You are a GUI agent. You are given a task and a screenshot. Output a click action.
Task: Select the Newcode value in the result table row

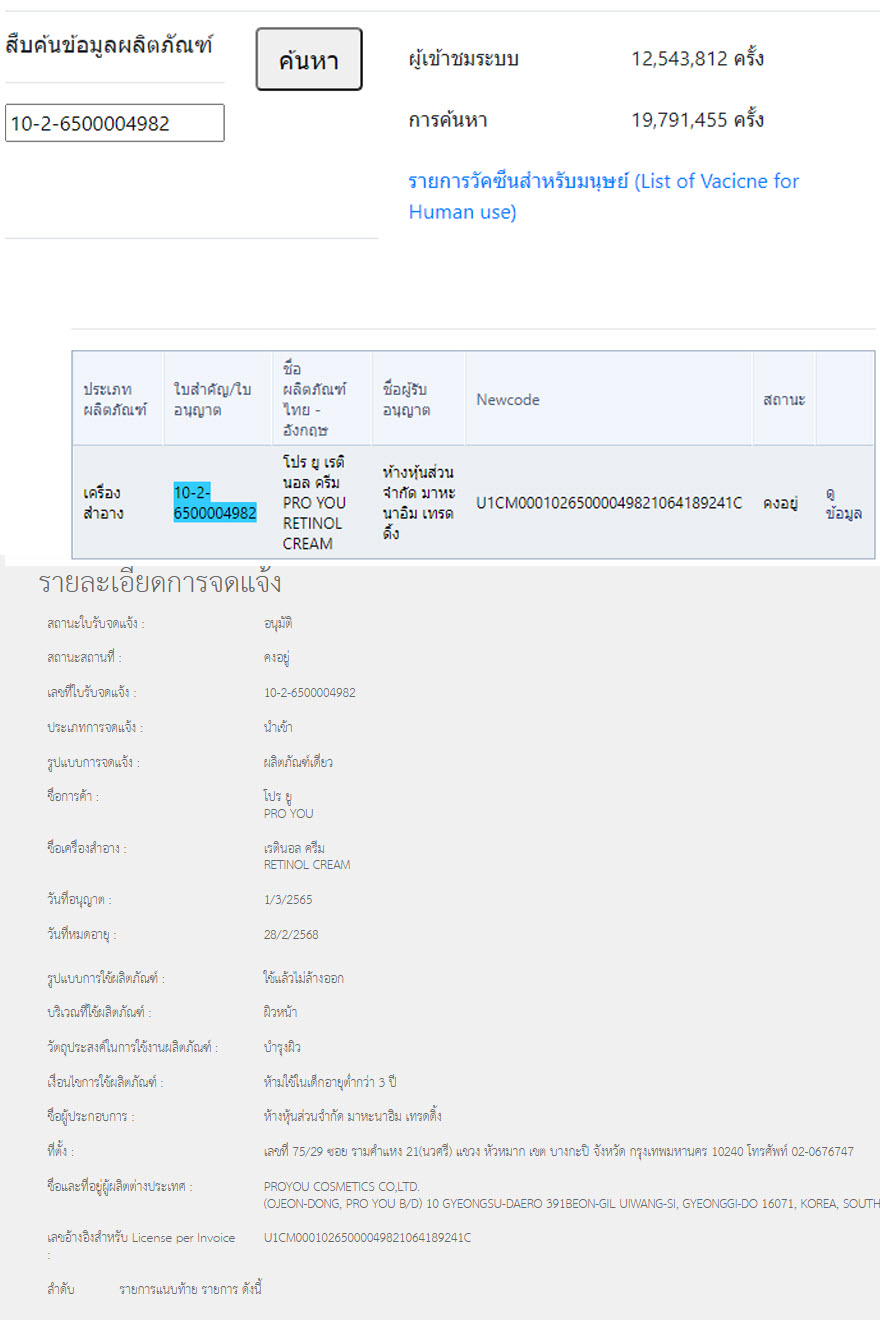pyautogui.click(x=609, y=503)
